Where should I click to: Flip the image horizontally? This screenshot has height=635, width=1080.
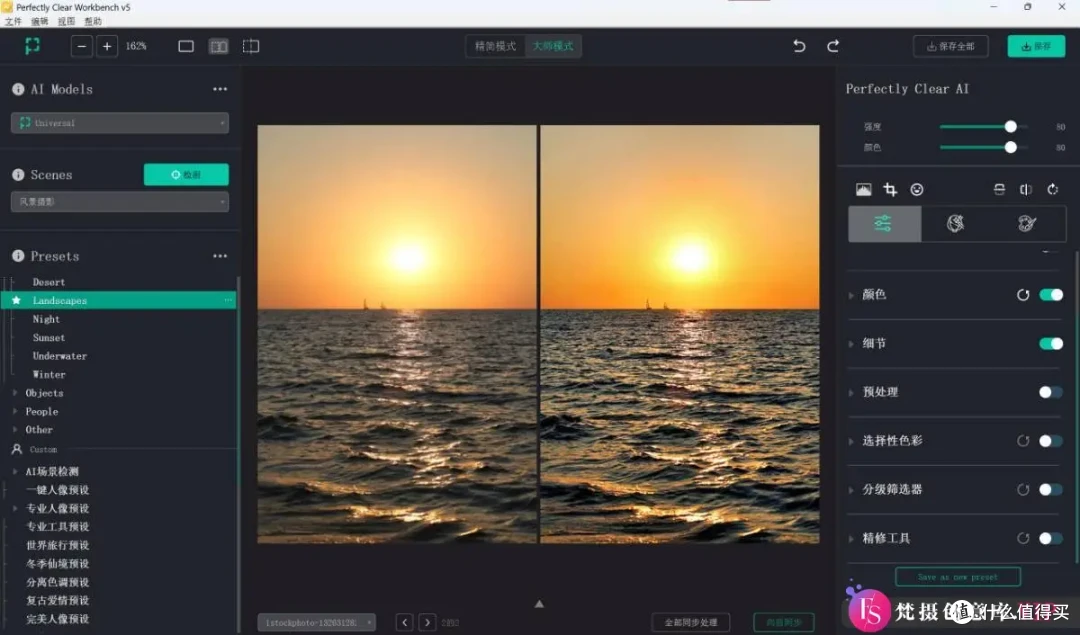click(x=1026, y=189)
